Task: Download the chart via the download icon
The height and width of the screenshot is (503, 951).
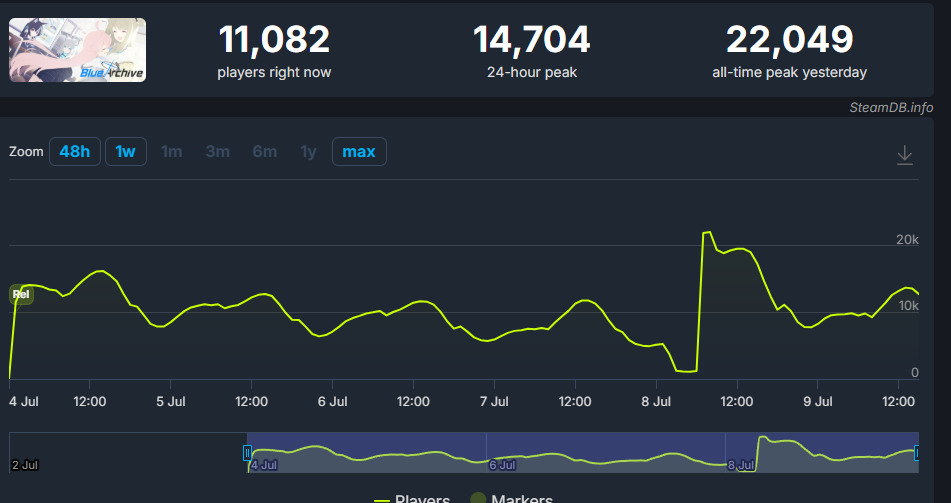Action: pos(904,155)
